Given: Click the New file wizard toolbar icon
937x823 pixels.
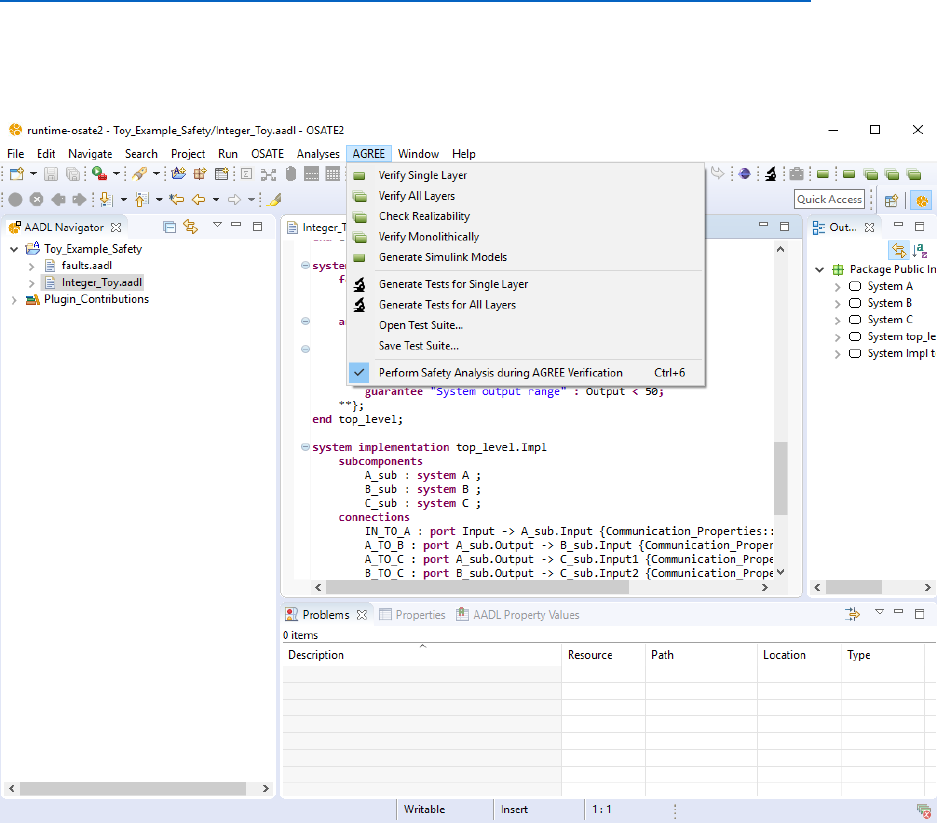Looking at the screenshot, I should [x=17, y=174].
